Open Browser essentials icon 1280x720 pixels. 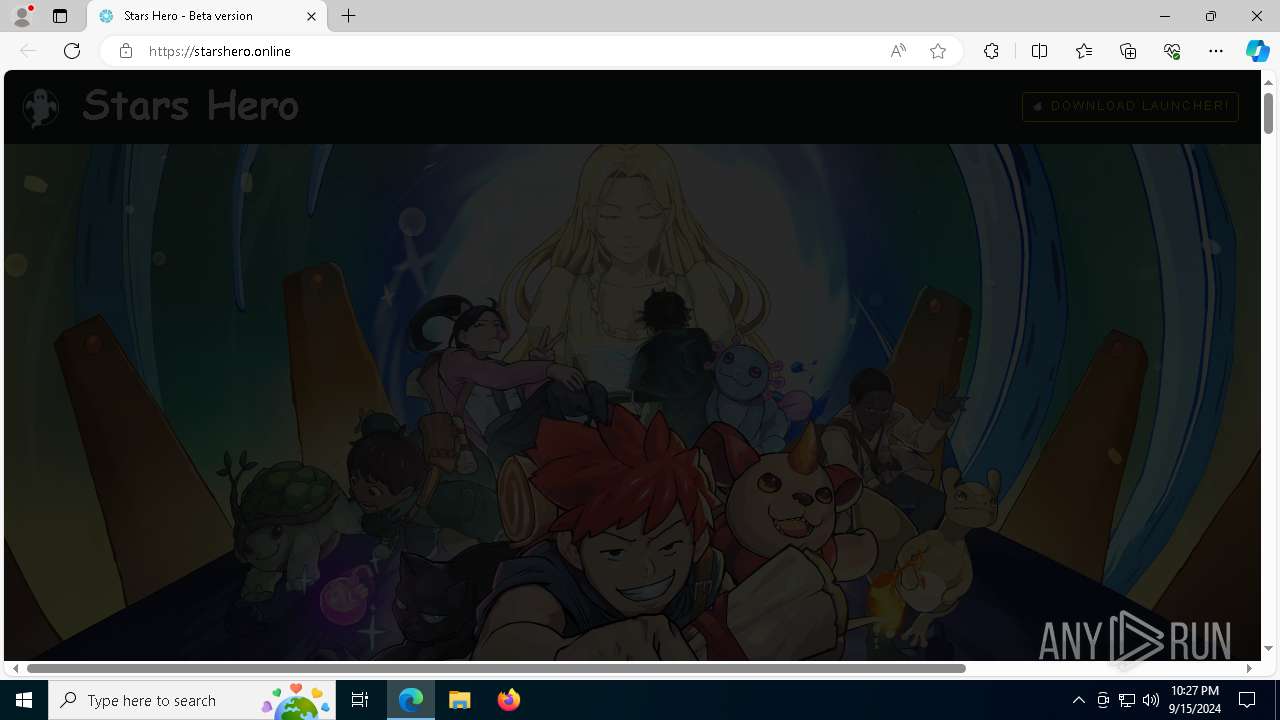[1172, 51]
